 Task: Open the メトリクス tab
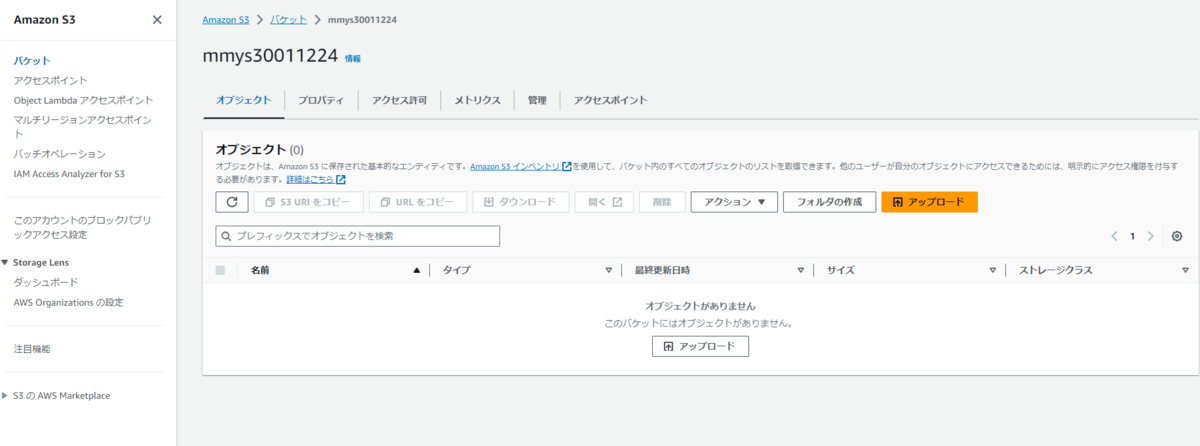(x=477, y=100)
